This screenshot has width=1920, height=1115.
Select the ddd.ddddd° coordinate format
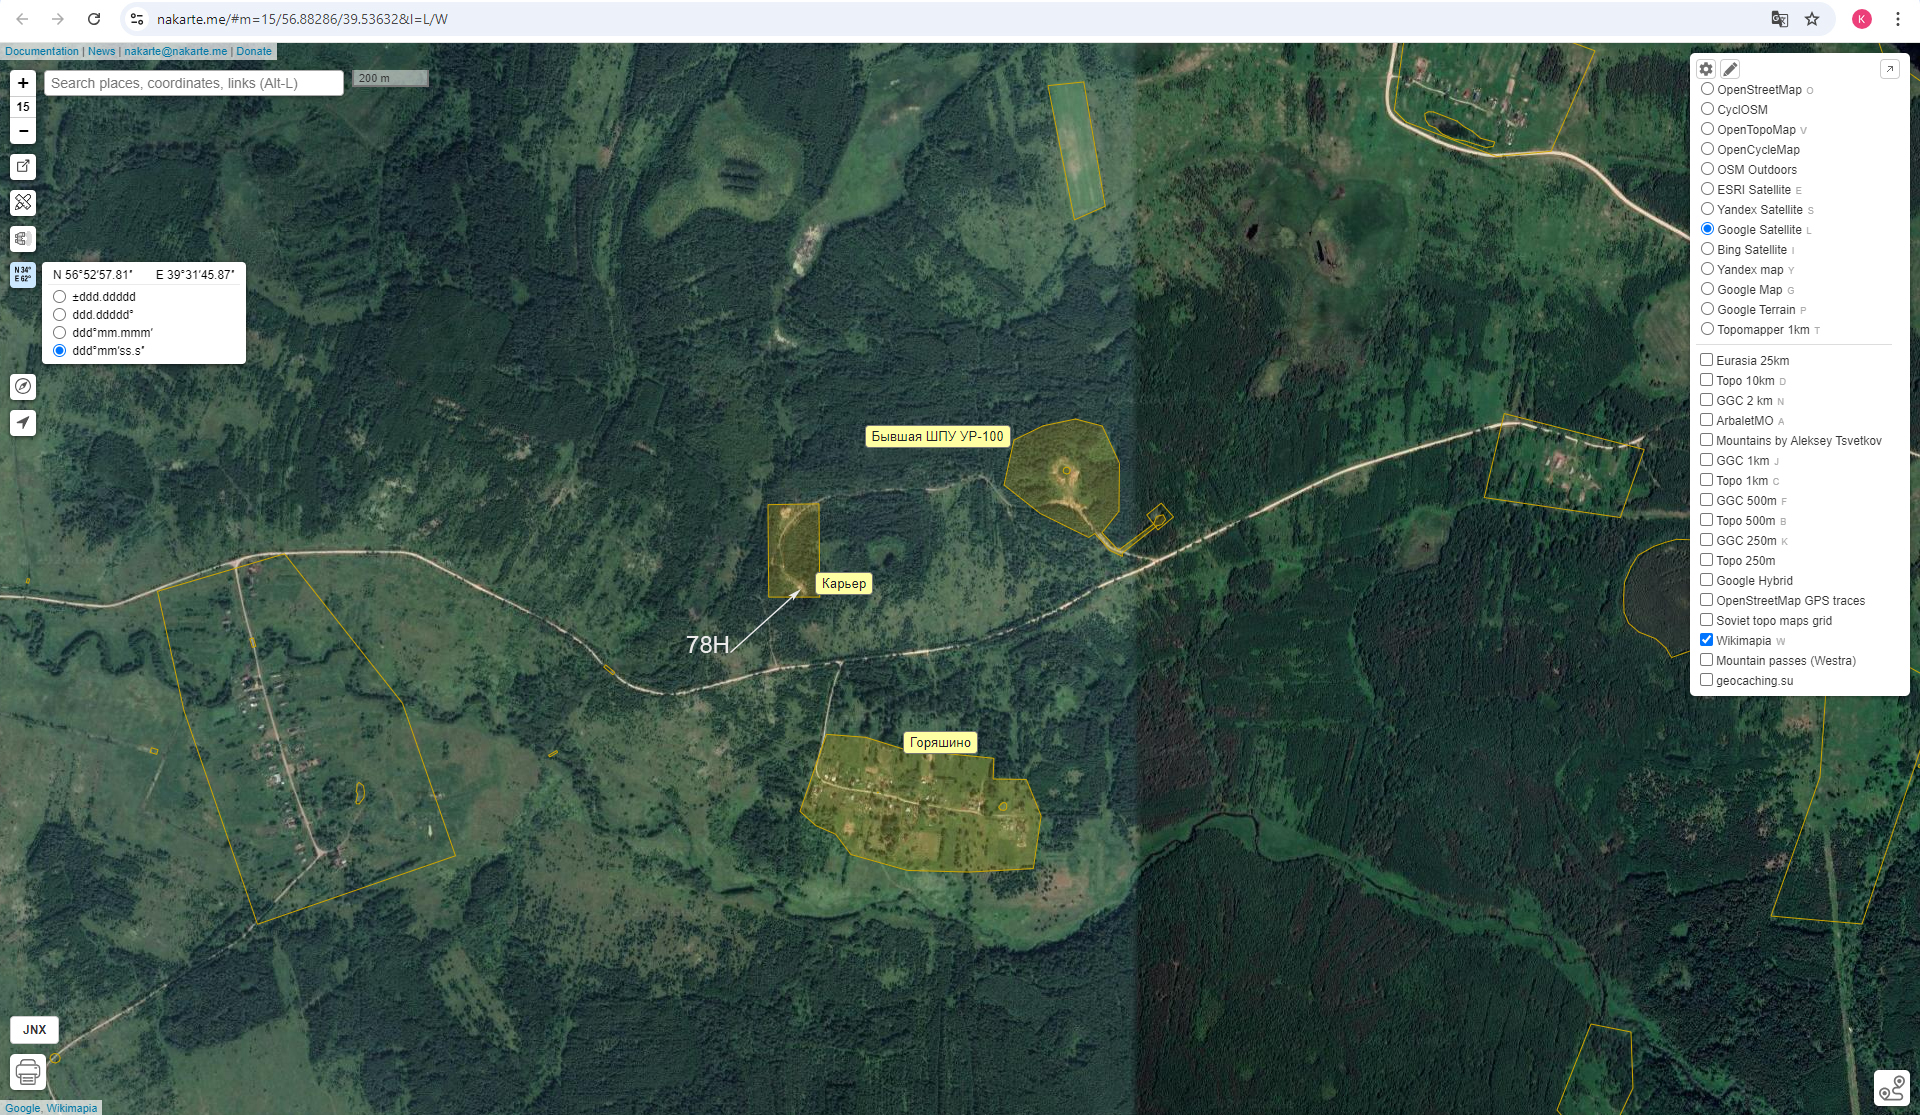pyautogui.click(x=60, y=315)
